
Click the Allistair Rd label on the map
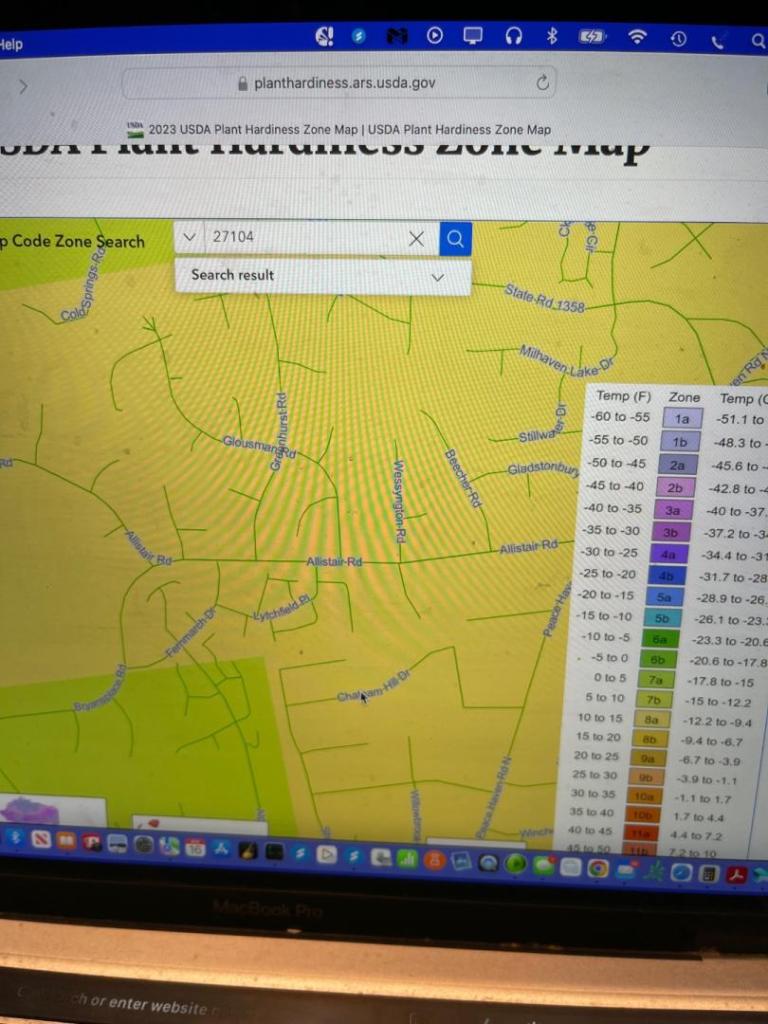pyautogui.click(x=334, y=562)
